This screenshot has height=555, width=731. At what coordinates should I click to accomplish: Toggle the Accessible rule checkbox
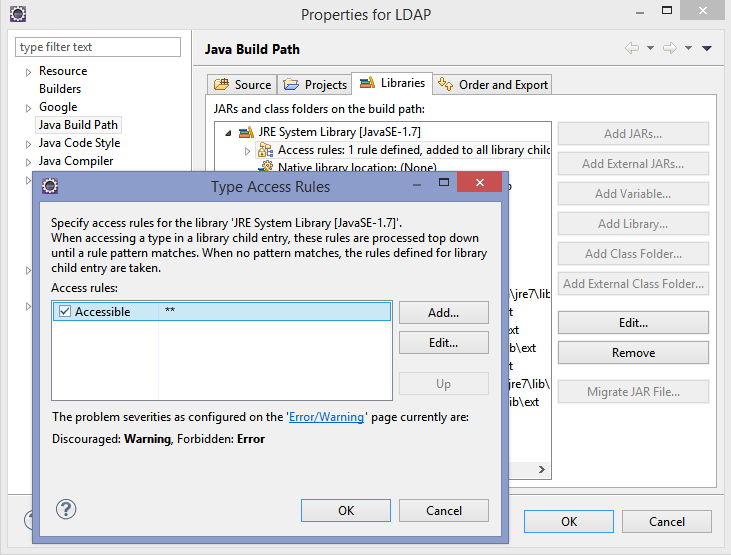pyautogui.click(x=65, y=311)
